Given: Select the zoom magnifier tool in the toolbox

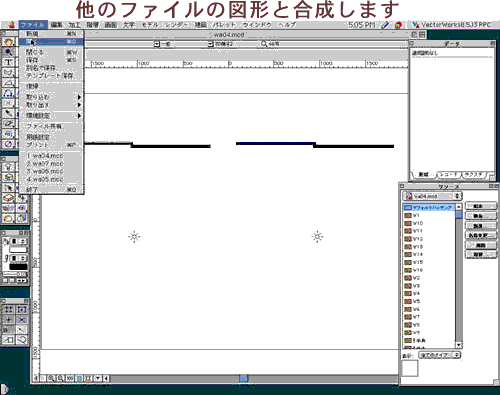Looking at the screenshot, I should [8, 52].
